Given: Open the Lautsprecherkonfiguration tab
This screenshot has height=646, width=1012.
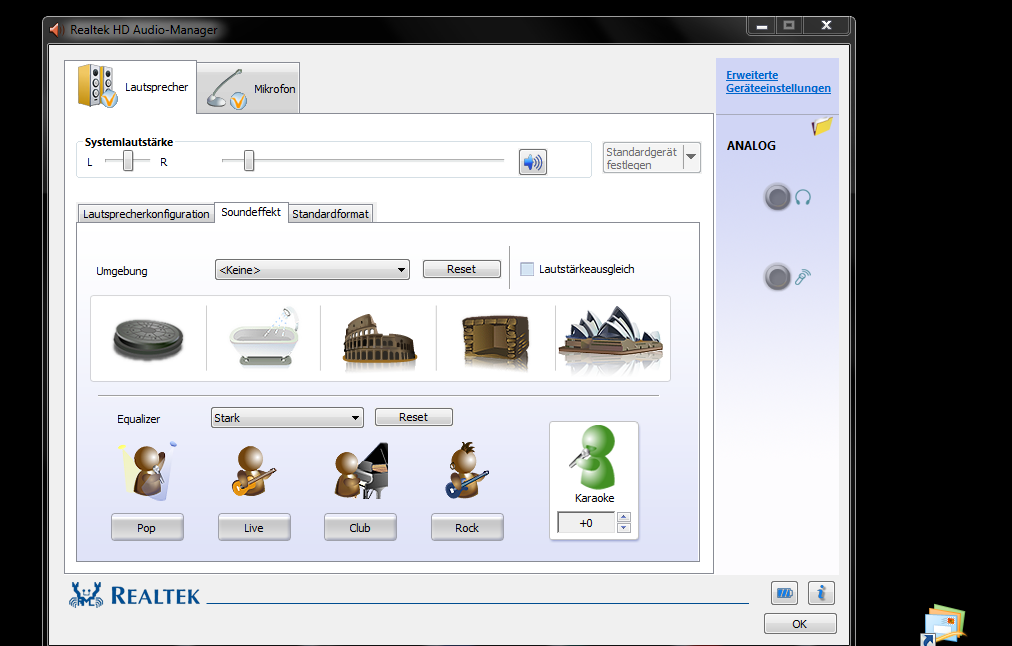Looking at the screenshot, I should tap(146, 214).
